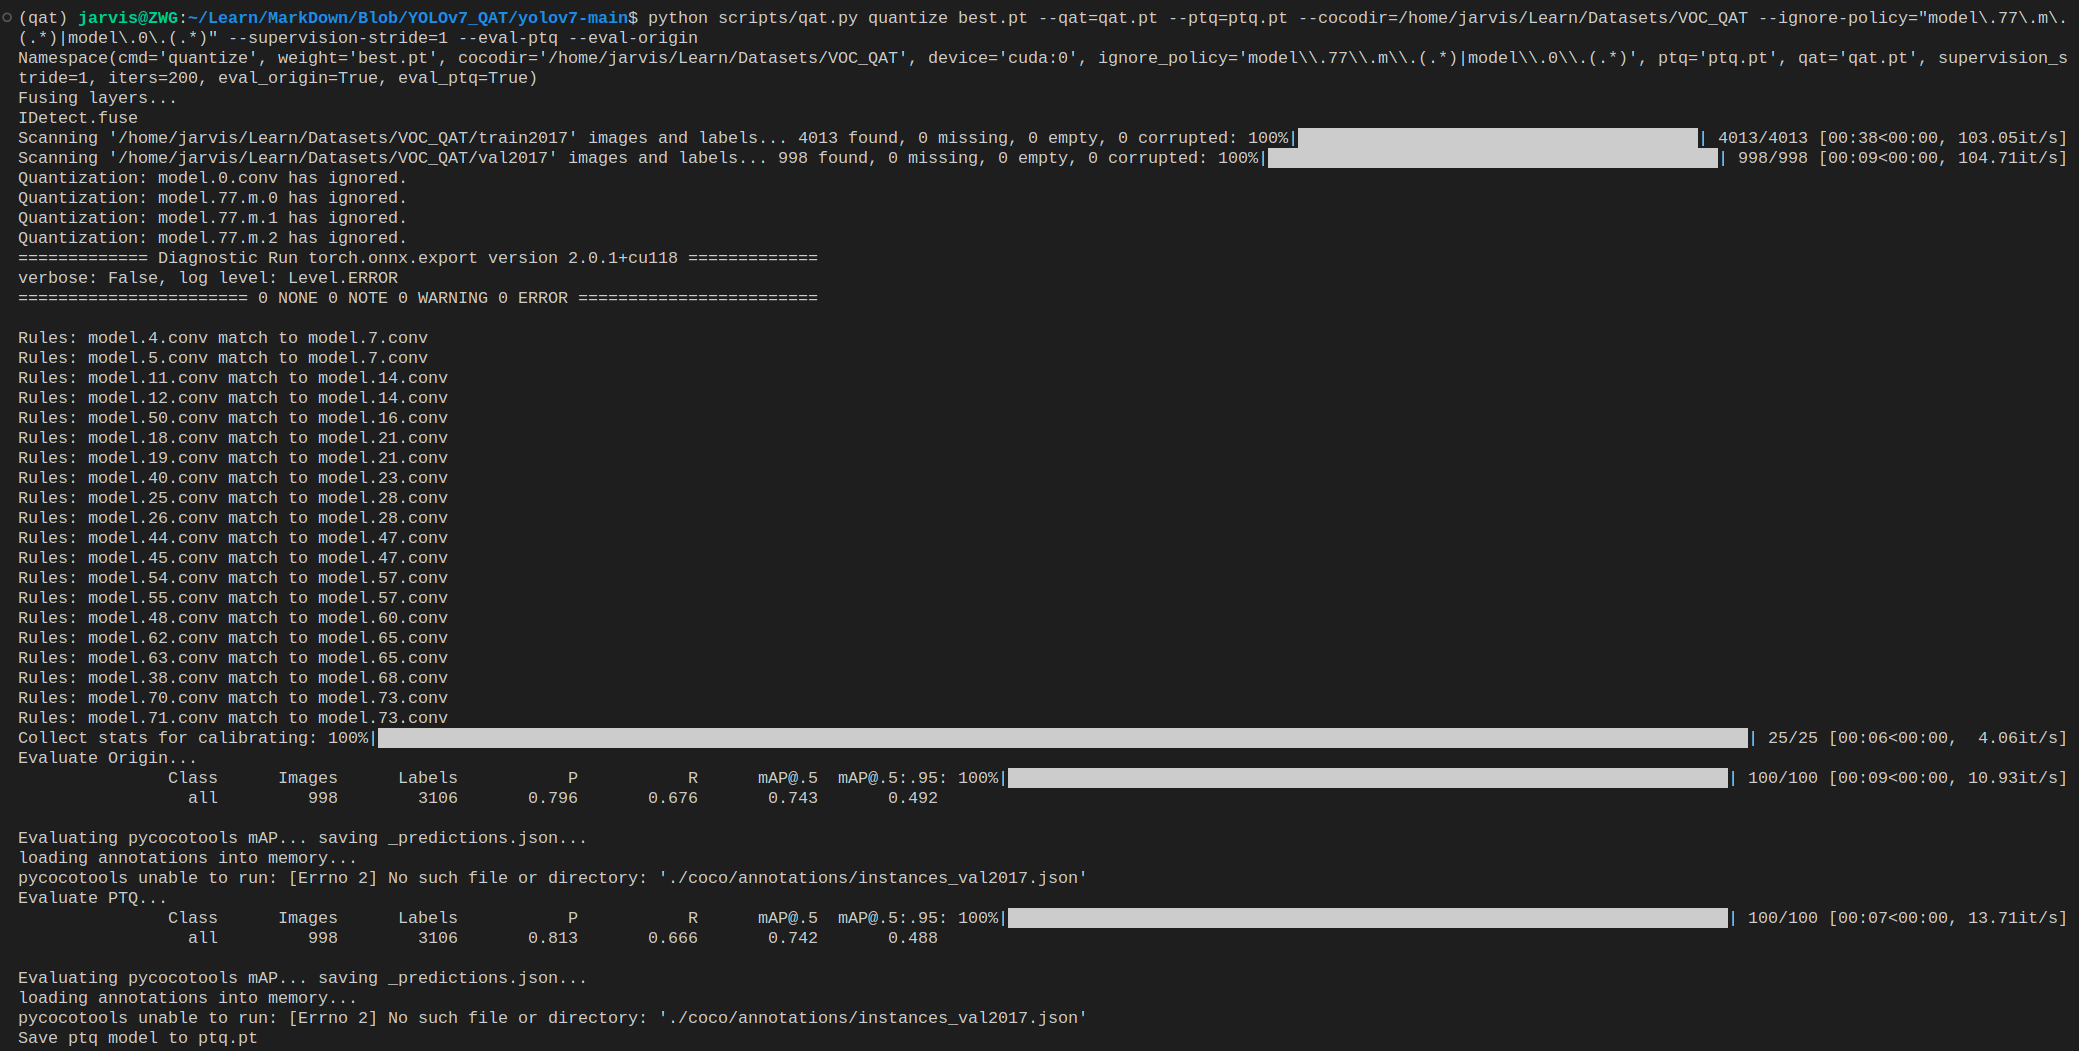Click 'Rules: model.38.conv match to model.68.conv'
Viewport: 2079px width, 1051px height.
tap(233, 678)
